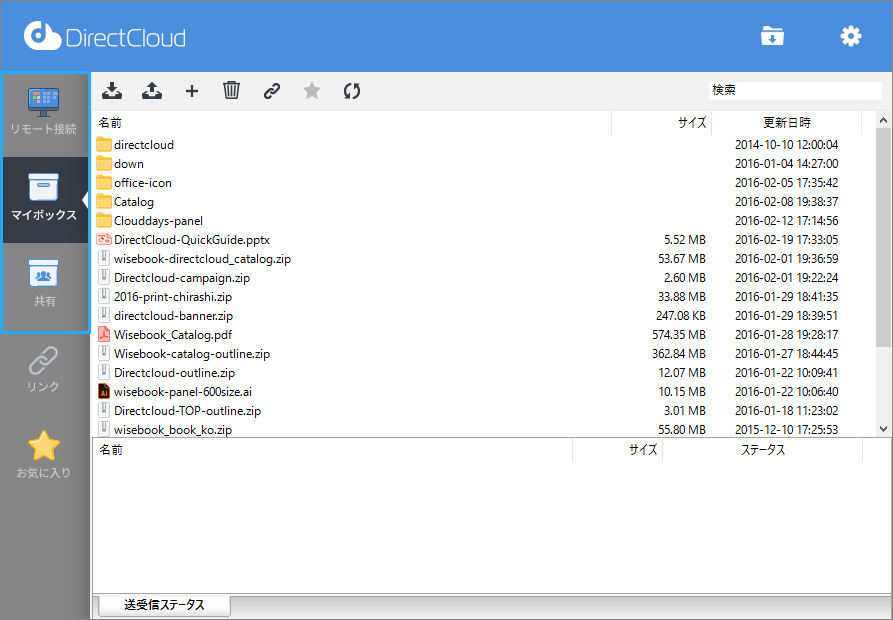Click the サイズ header in transfer pane

617,450
